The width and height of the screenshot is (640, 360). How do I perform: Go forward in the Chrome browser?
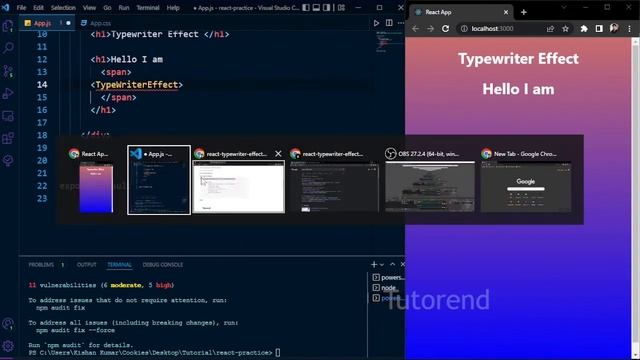[430, 29]
